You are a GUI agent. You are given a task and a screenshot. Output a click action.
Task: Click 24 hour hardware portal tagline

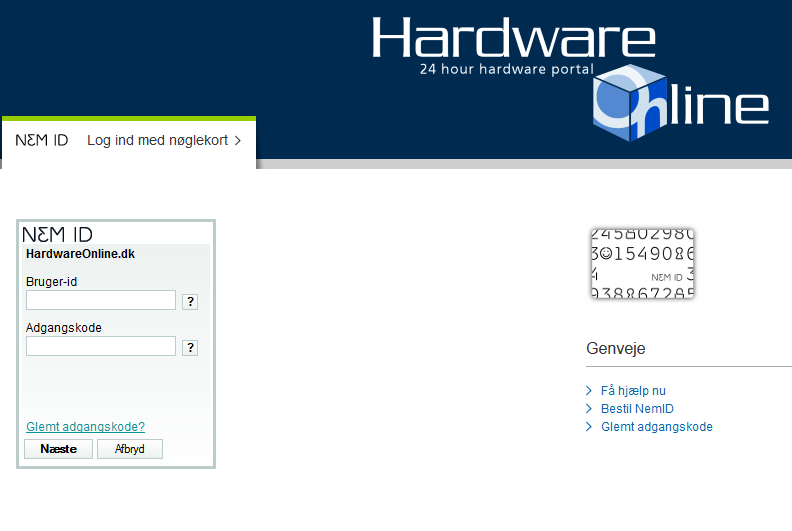pyautogui.click(x=507, y=69)
